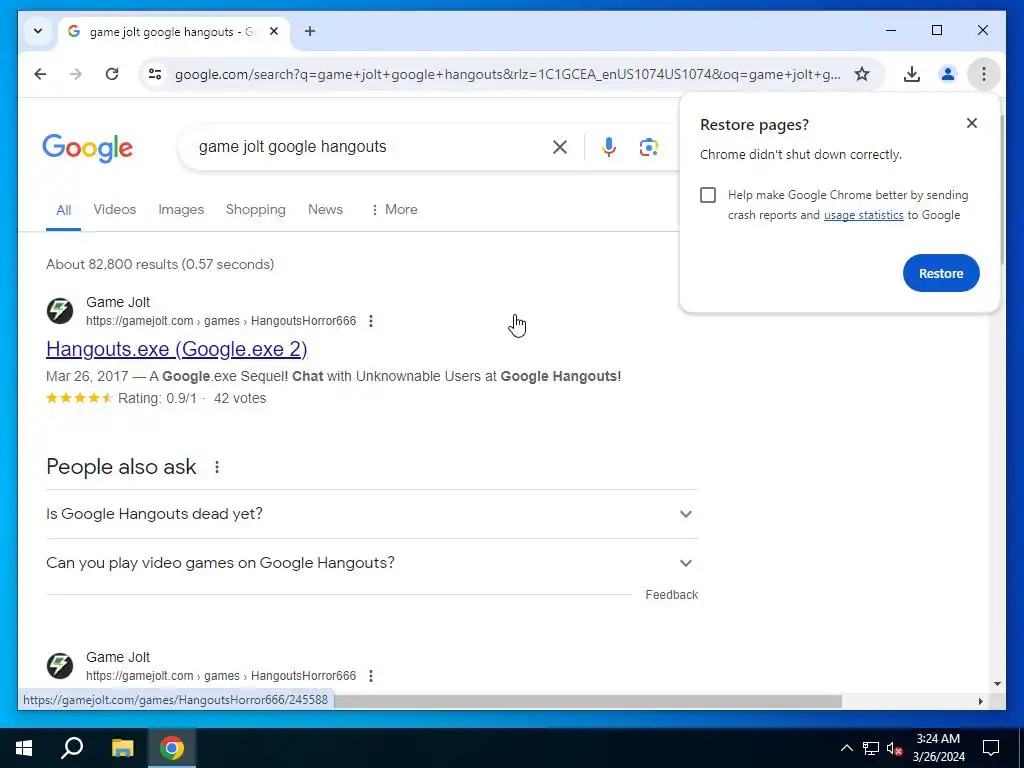The width and height of the screenshot is (1024, 768).
Task: Expand 'Is Google Hangouts dead yet?' question
Action: point(372,514)
